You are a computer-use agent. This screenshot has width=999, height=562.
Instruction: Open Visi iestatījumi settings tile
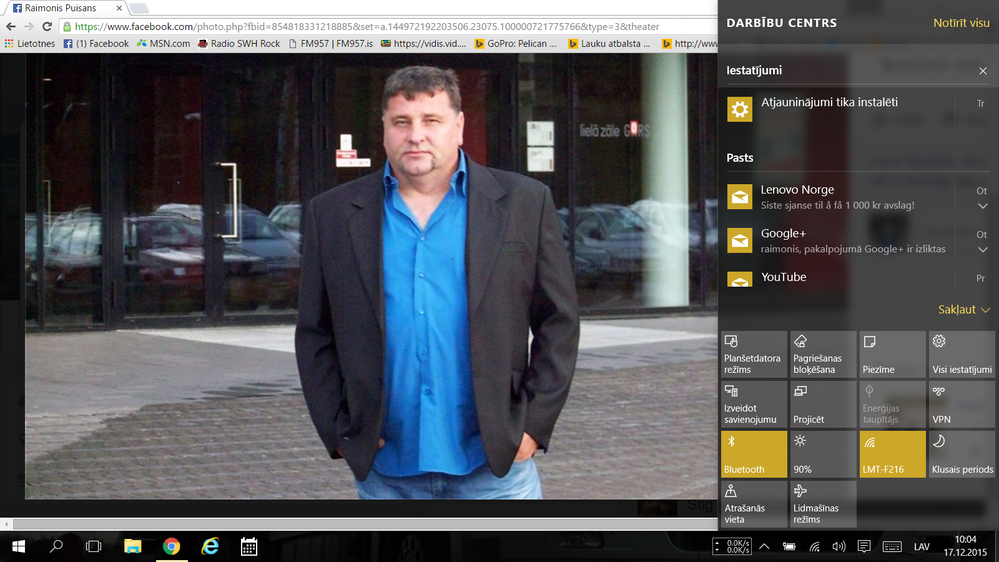[961, 354]
